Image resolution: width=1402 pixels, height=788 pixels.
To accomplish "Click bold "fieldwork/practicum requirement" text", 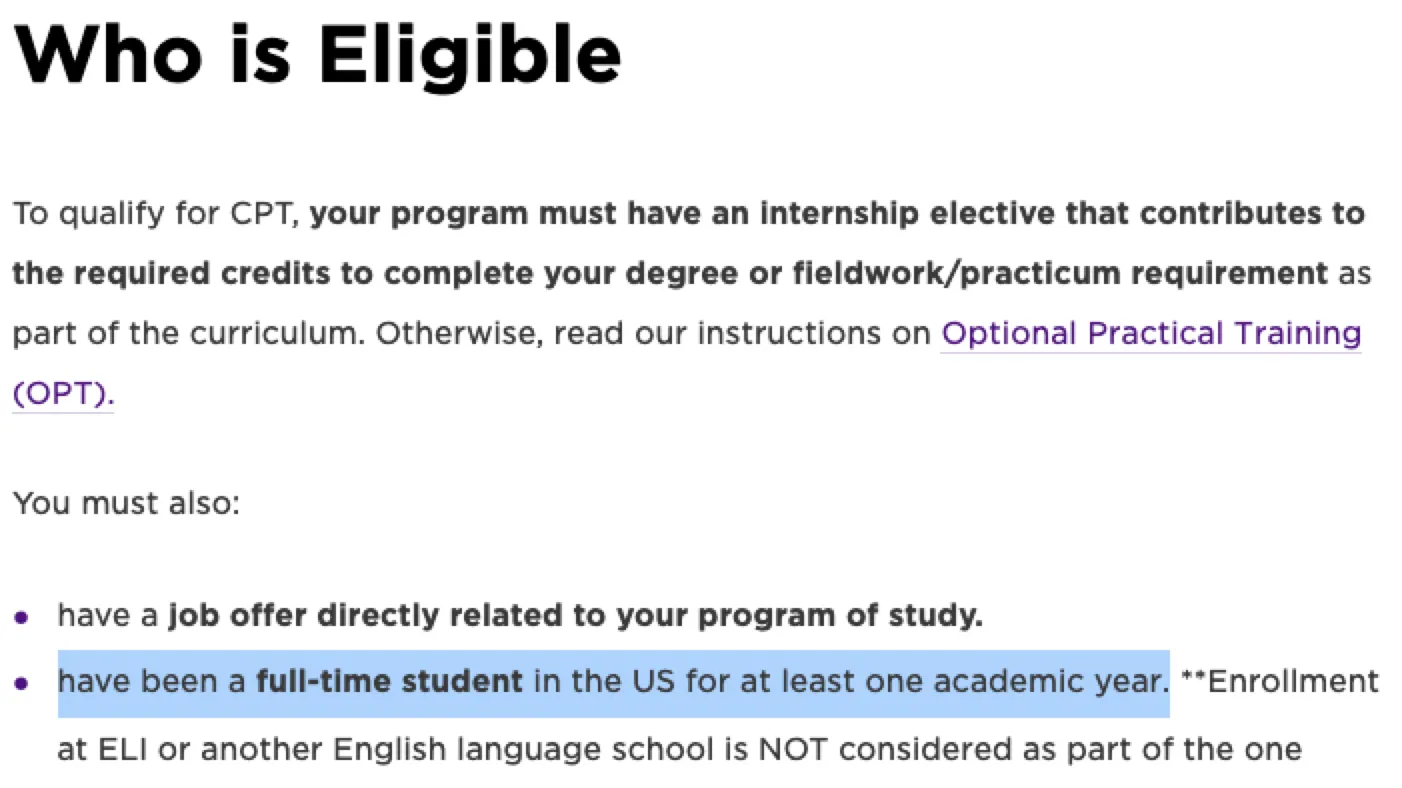I will 1060,274.
